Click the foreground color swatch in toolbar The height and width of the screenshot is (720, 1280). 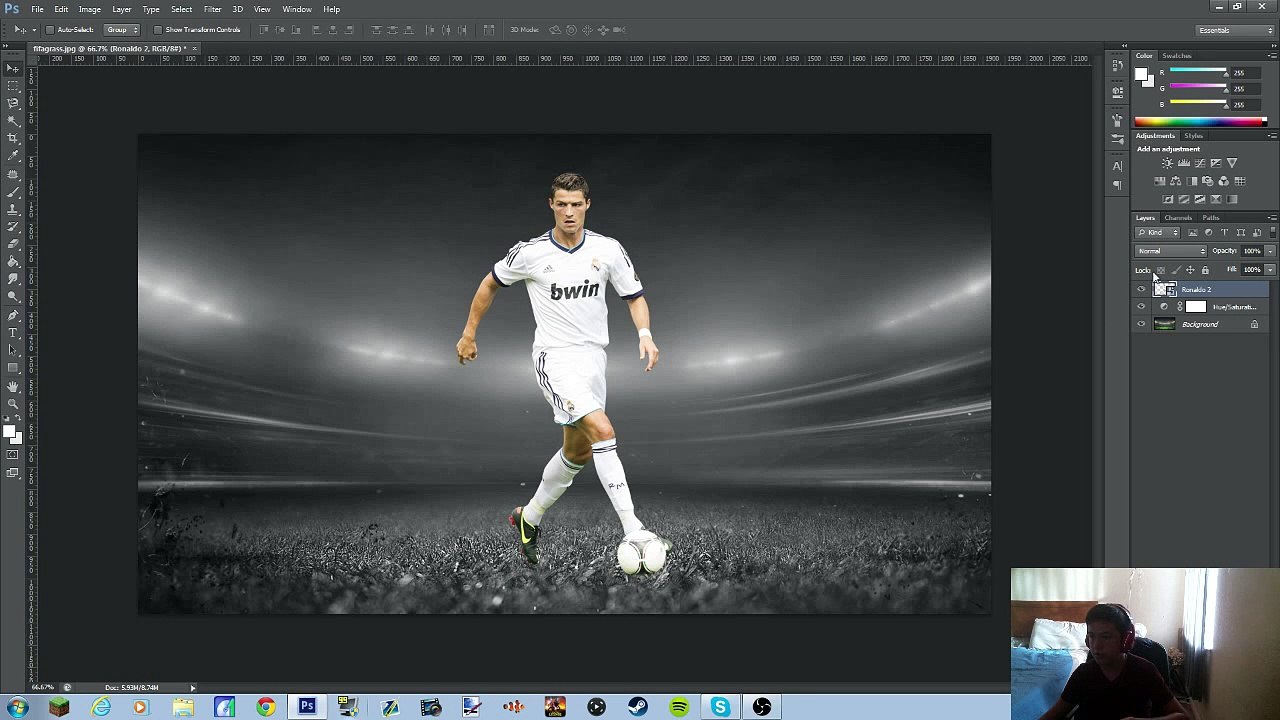click(x=9, y=431)
